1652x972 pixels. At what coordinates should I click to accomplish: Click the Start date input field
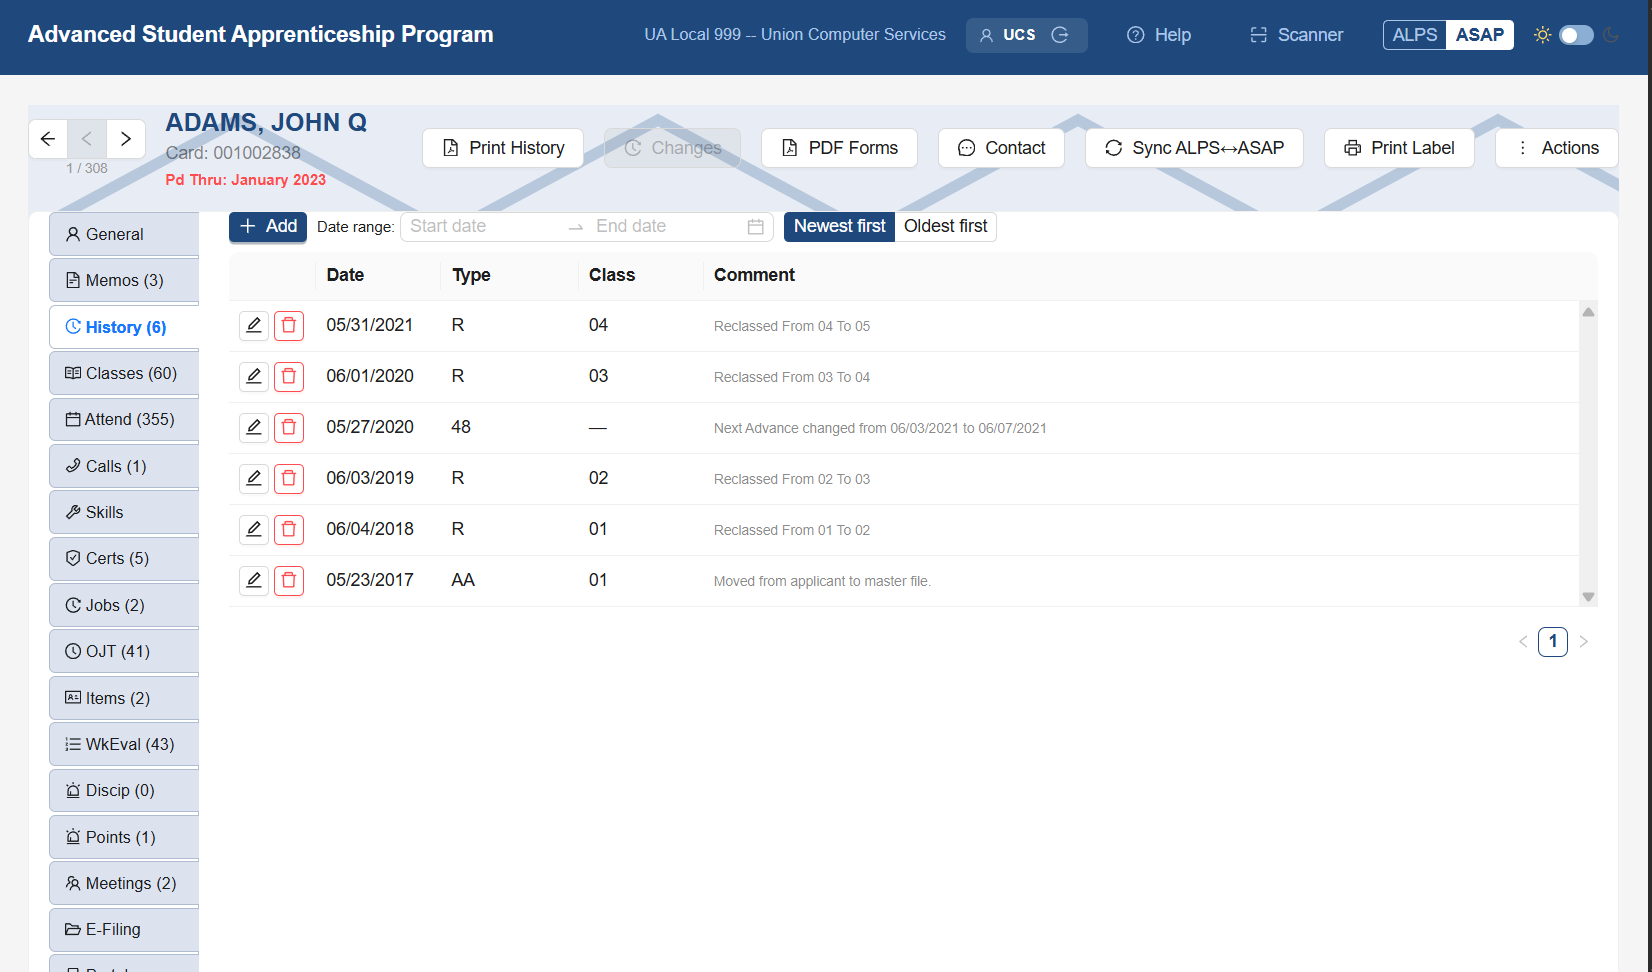pyautogui.click(x=482, y=227)
